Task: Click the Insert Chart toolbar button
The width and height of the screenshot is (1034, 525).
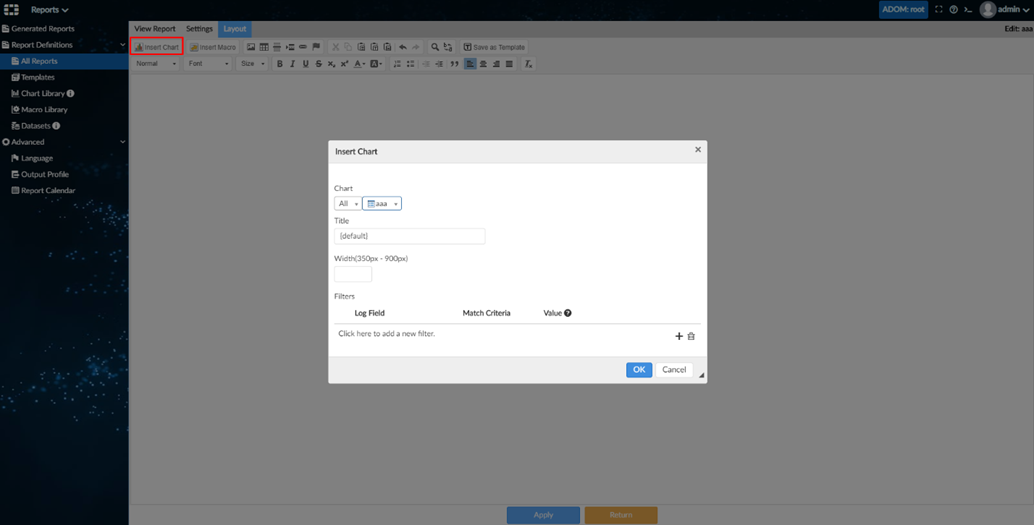Action: [x=157, y=47]
